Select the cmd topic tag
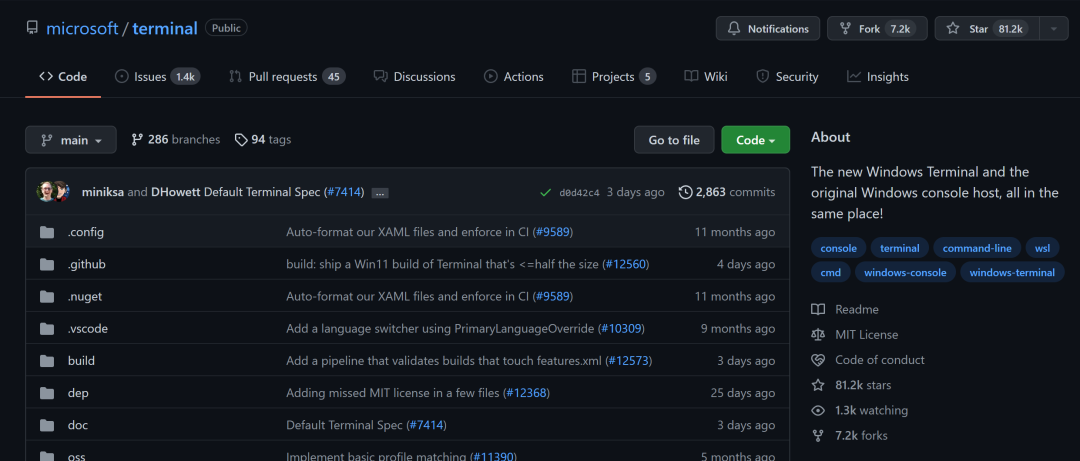 [831, 272]
